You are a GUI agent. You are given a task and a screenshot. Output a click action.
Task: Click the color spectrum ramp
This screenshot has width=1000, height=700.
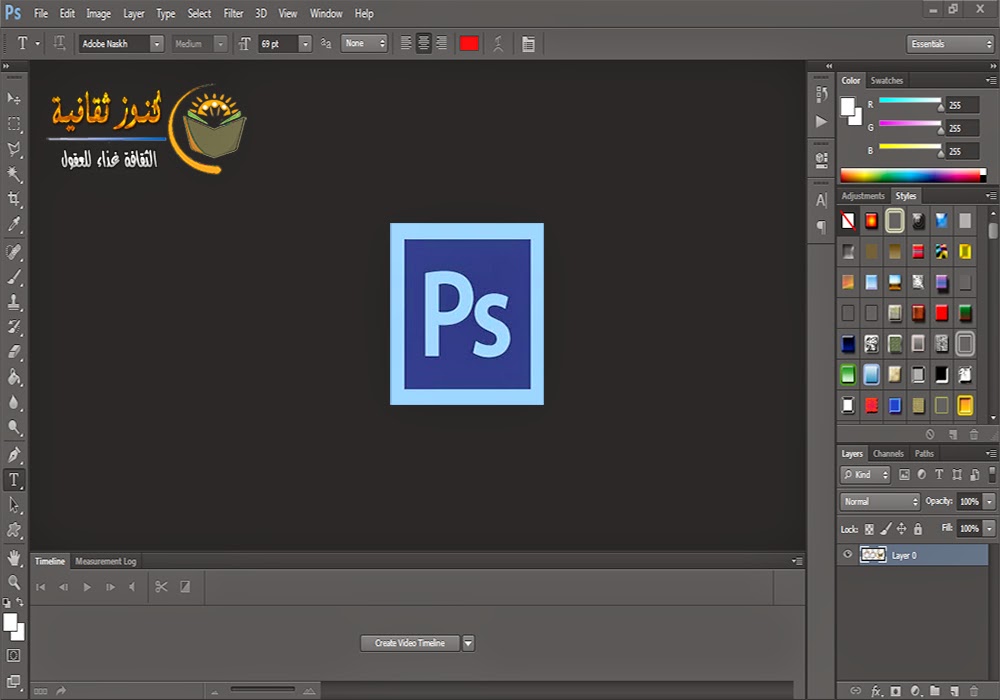(x=913, y=175)
